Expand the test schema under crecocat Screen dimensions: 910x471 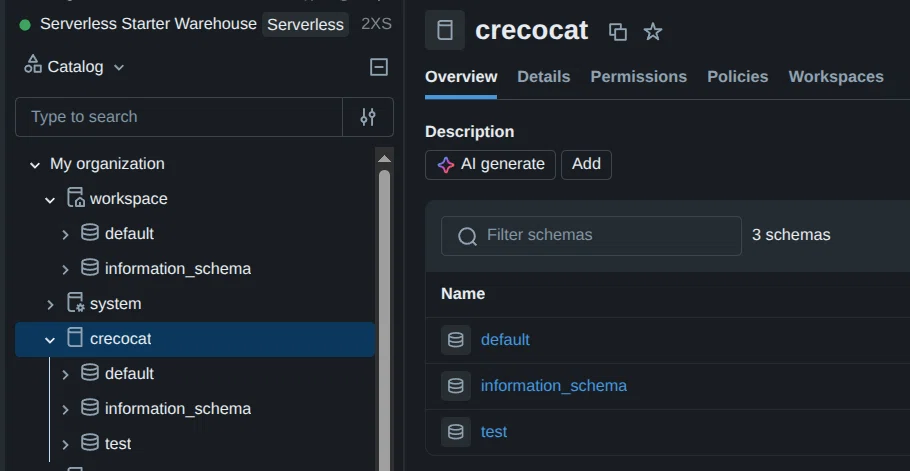(x=65, y=445)
